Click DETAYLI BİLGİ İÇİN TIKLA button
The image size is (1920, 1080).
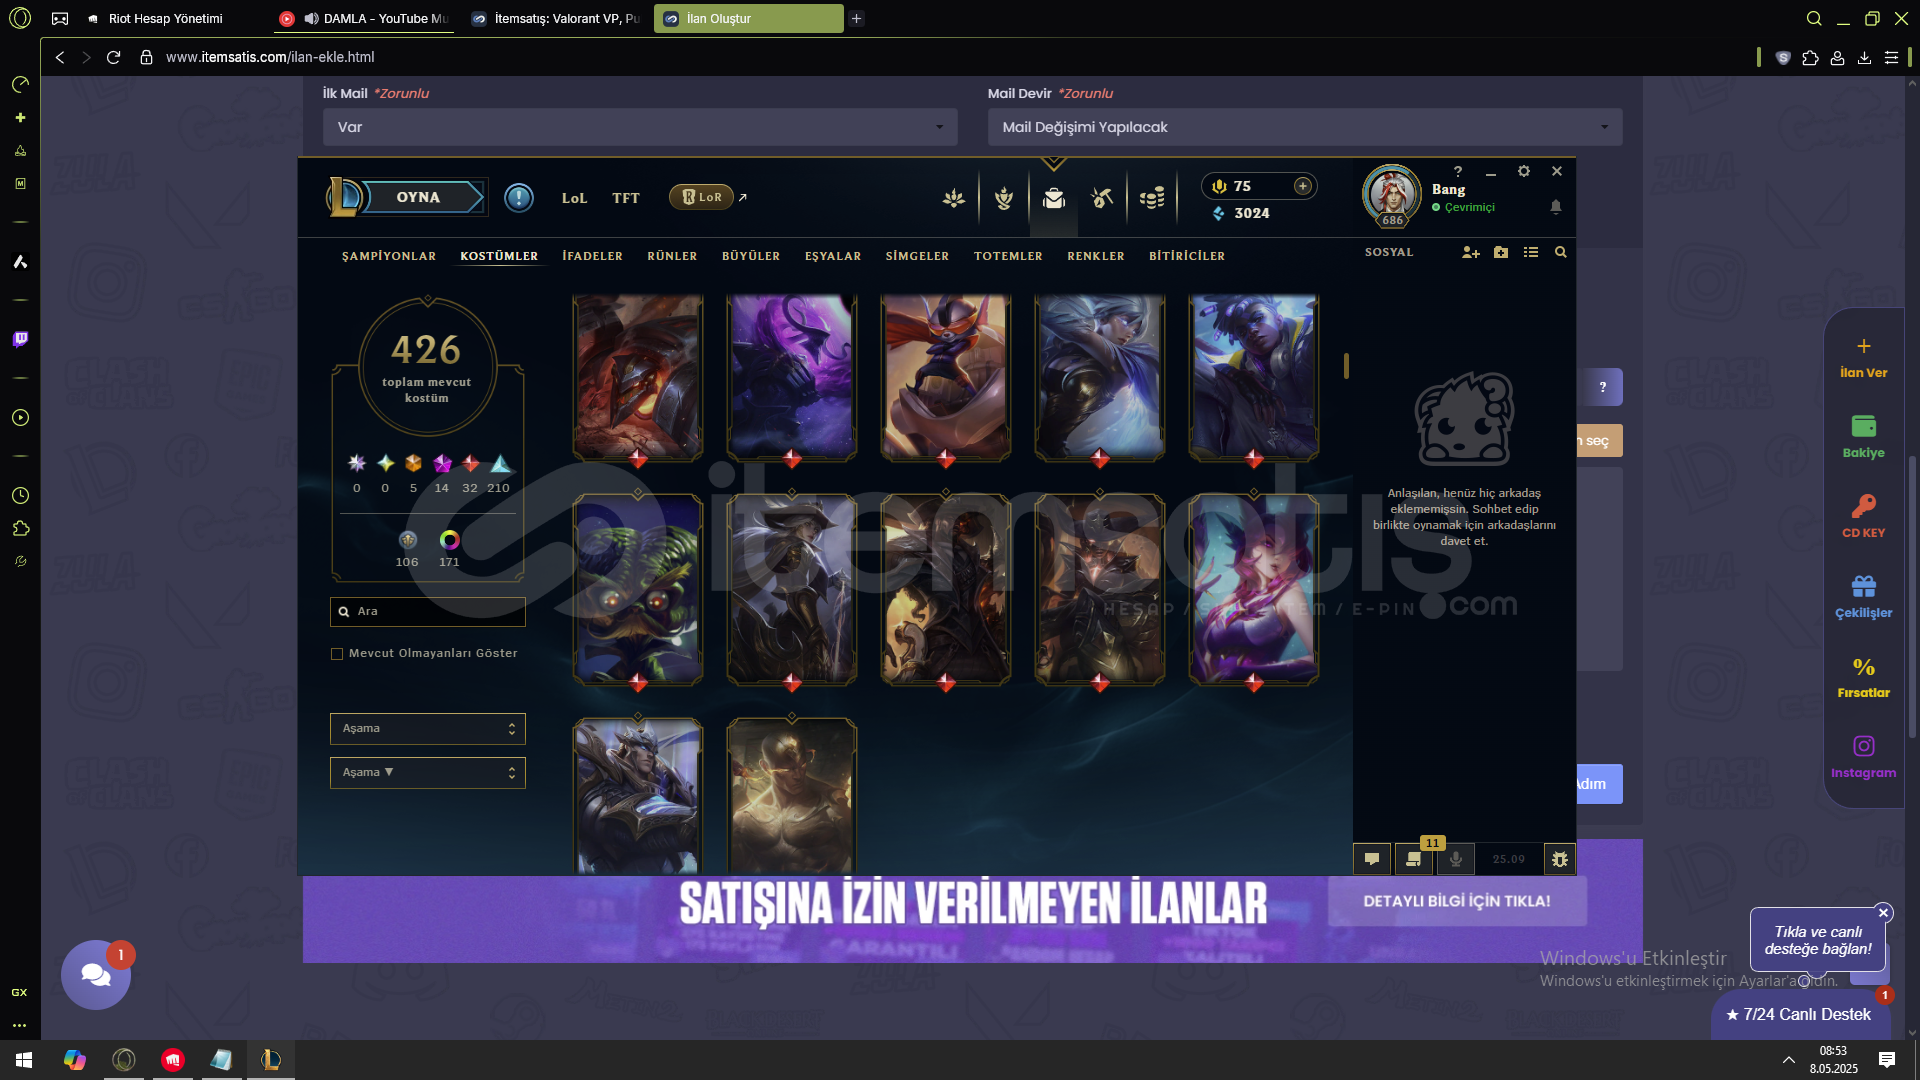pyautogui.click(x=1457, y=902)
